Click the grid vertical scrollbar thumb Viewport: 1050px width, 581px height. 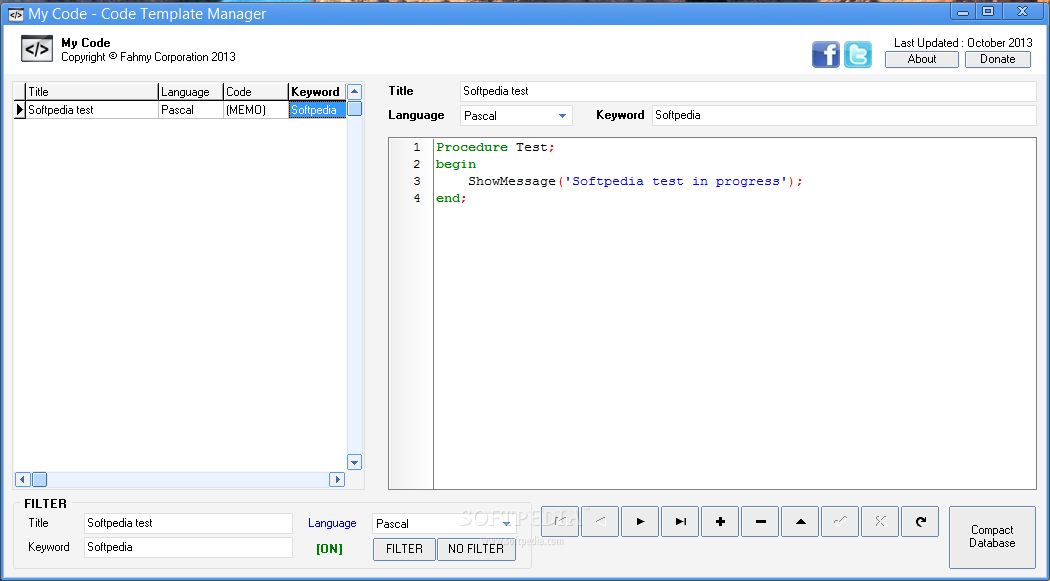[355, 108]
